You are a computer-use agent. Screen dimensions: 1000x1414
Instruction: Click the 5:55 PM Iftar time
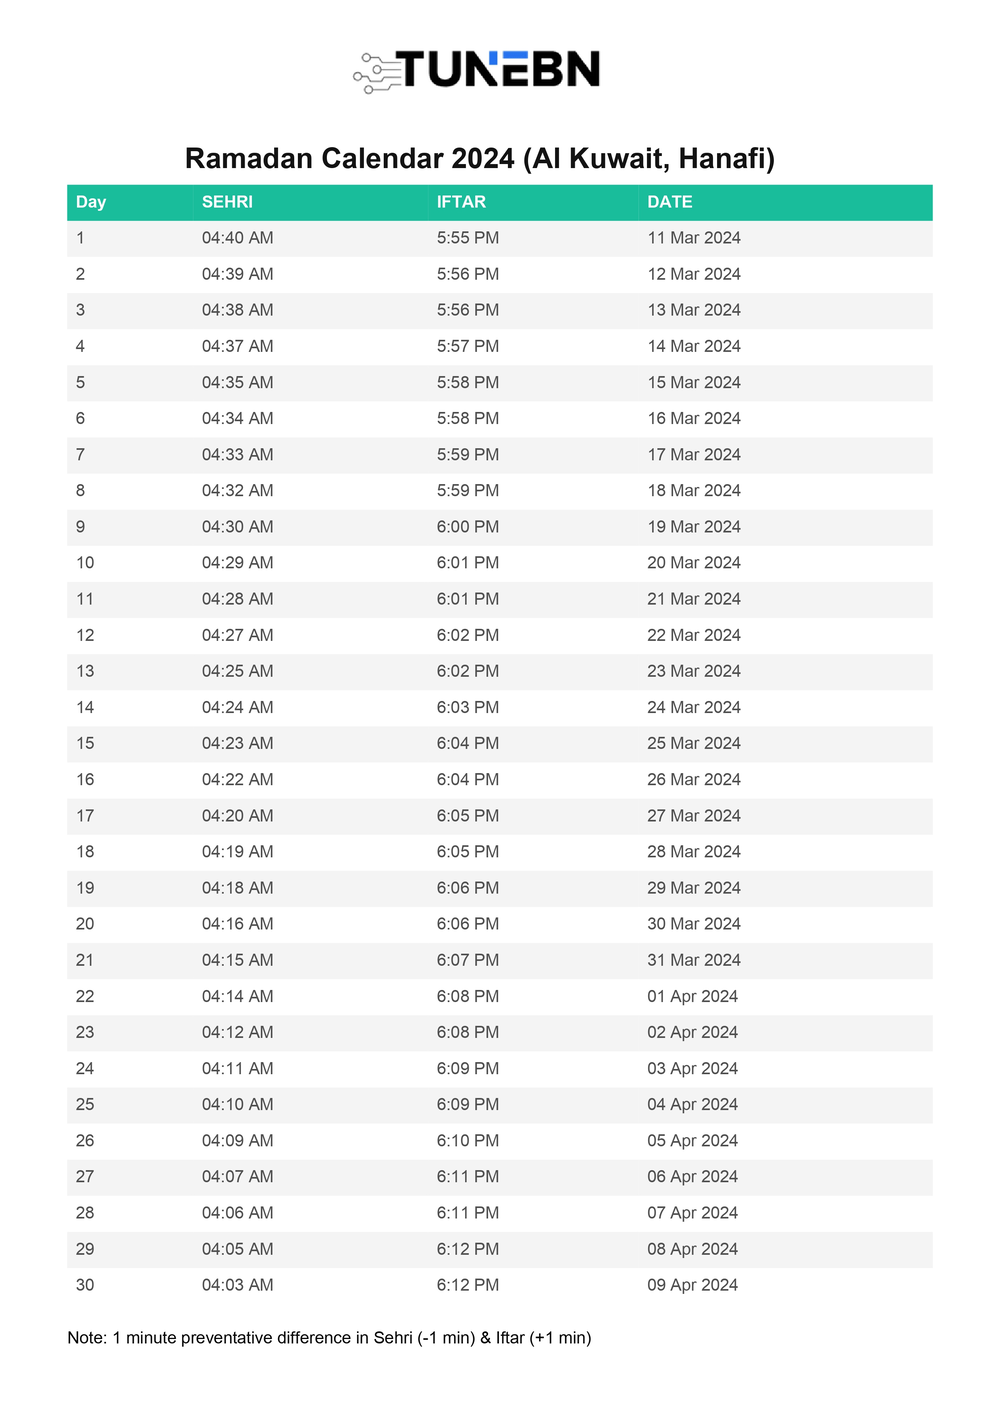[467, 238]
